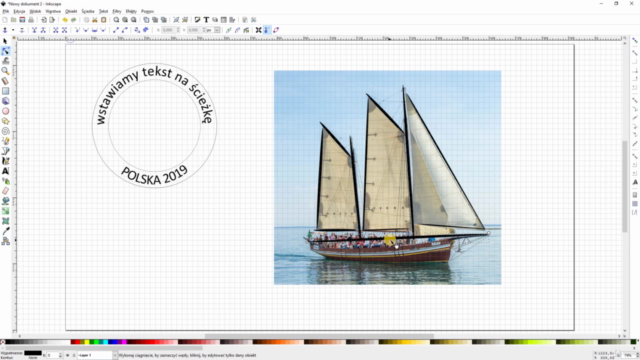Image resolution: width=640 pixels, height=360 pixels.
Task: Select the Eraser tool
Action: (x=5, y=191)
